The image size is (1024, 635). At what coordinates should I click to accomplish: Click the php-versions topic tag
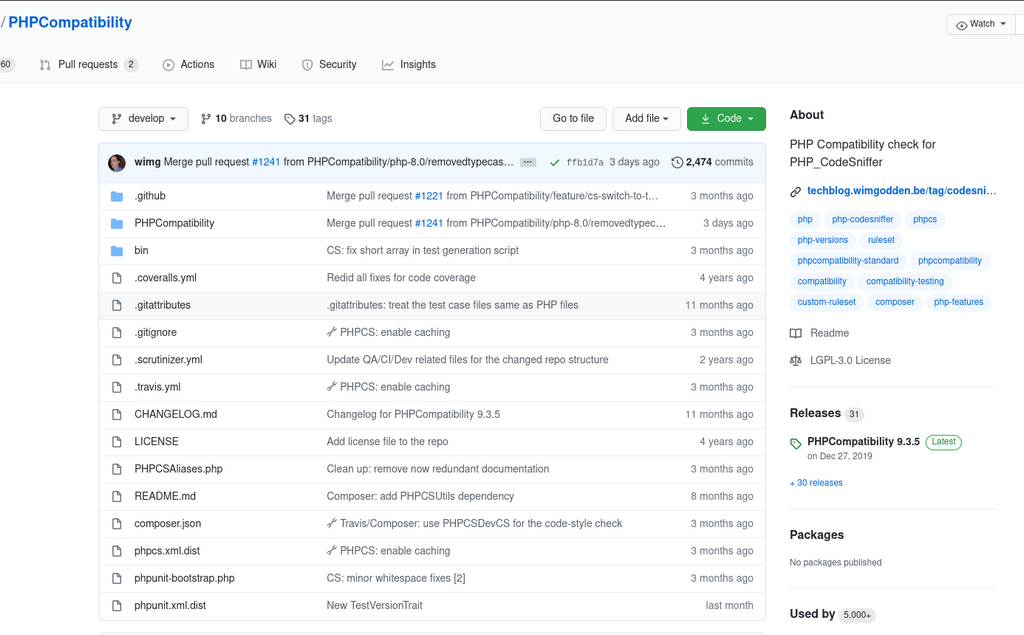pyautogui.click(x=822, y=240)
